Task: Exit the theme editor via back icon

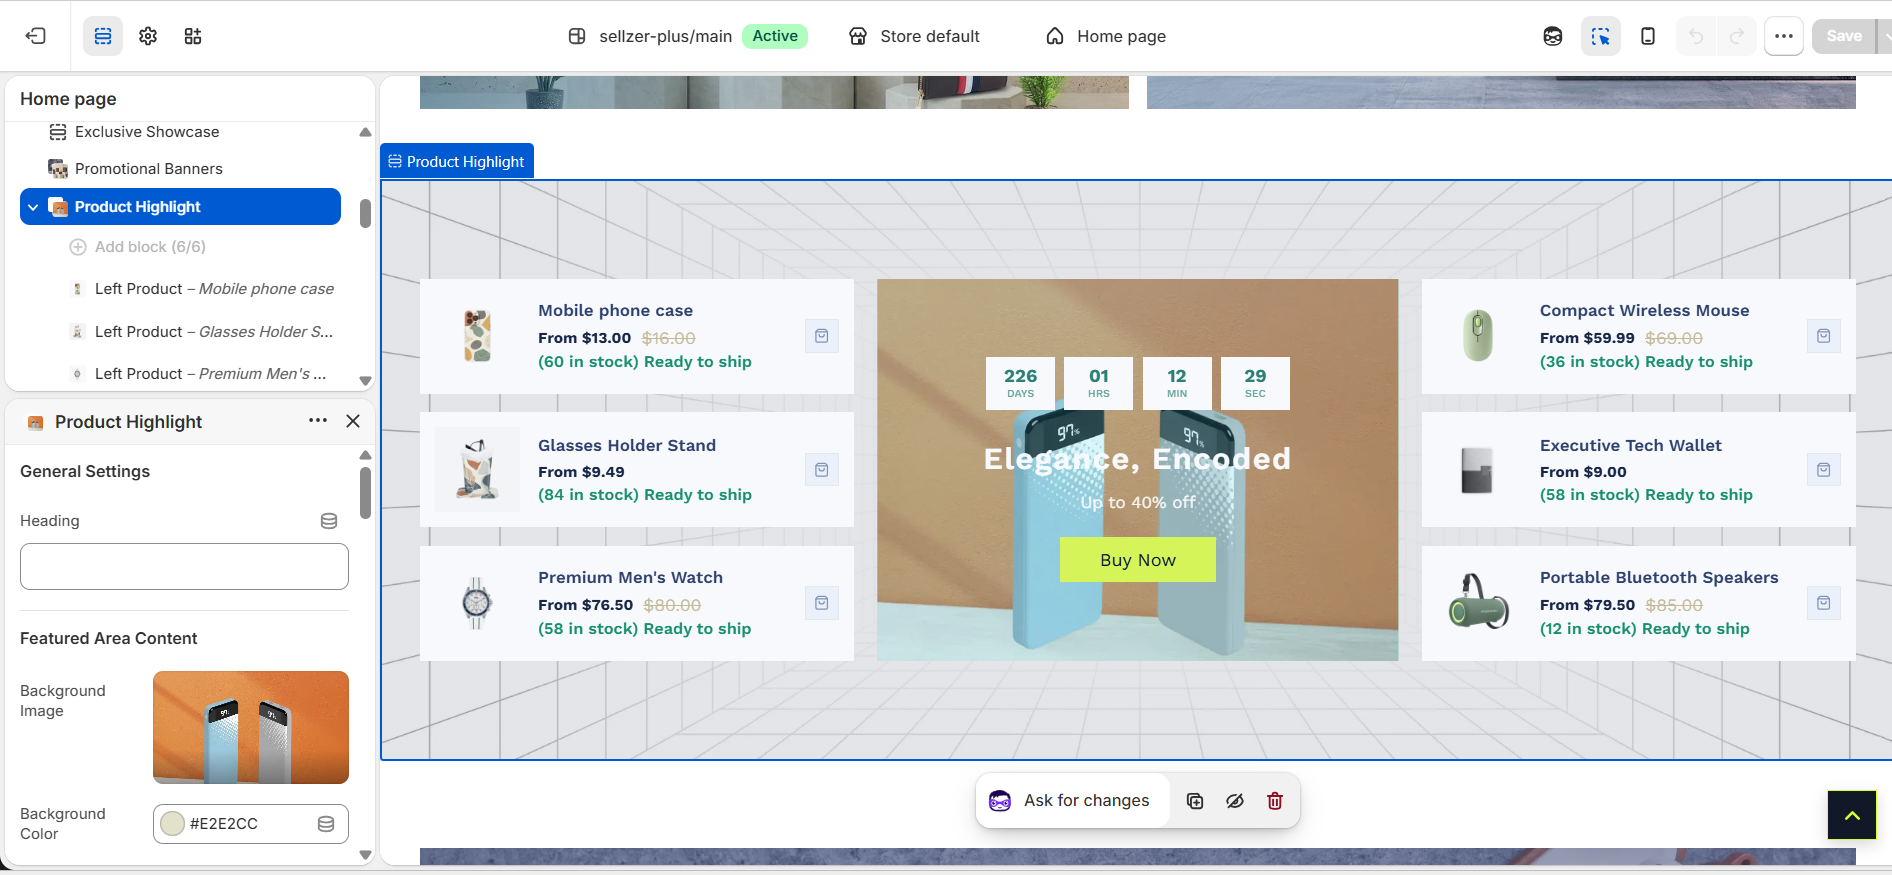Action: click(36, 36)
